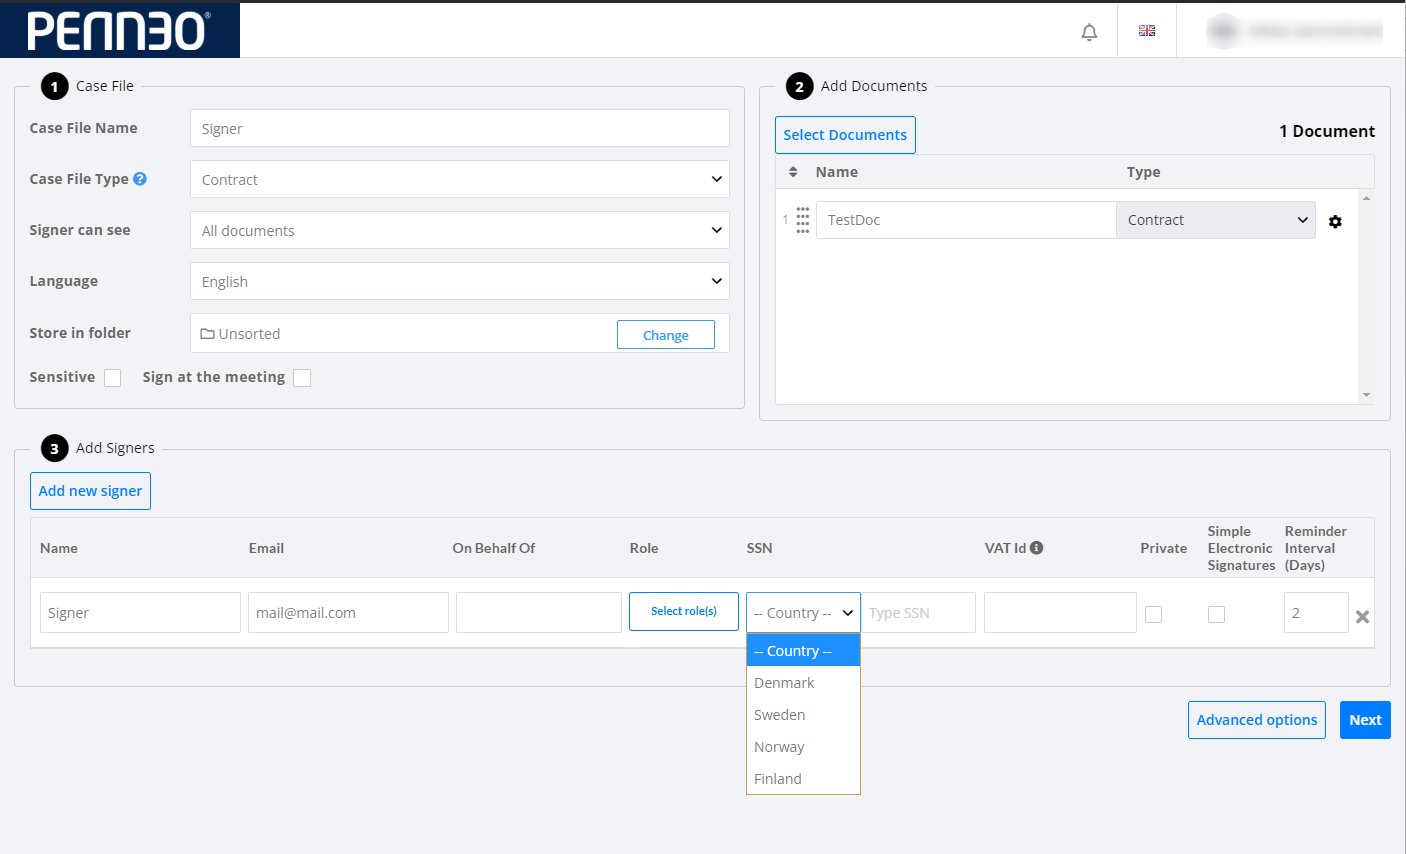Remove the signer row with X

[x=1362, y=616]
